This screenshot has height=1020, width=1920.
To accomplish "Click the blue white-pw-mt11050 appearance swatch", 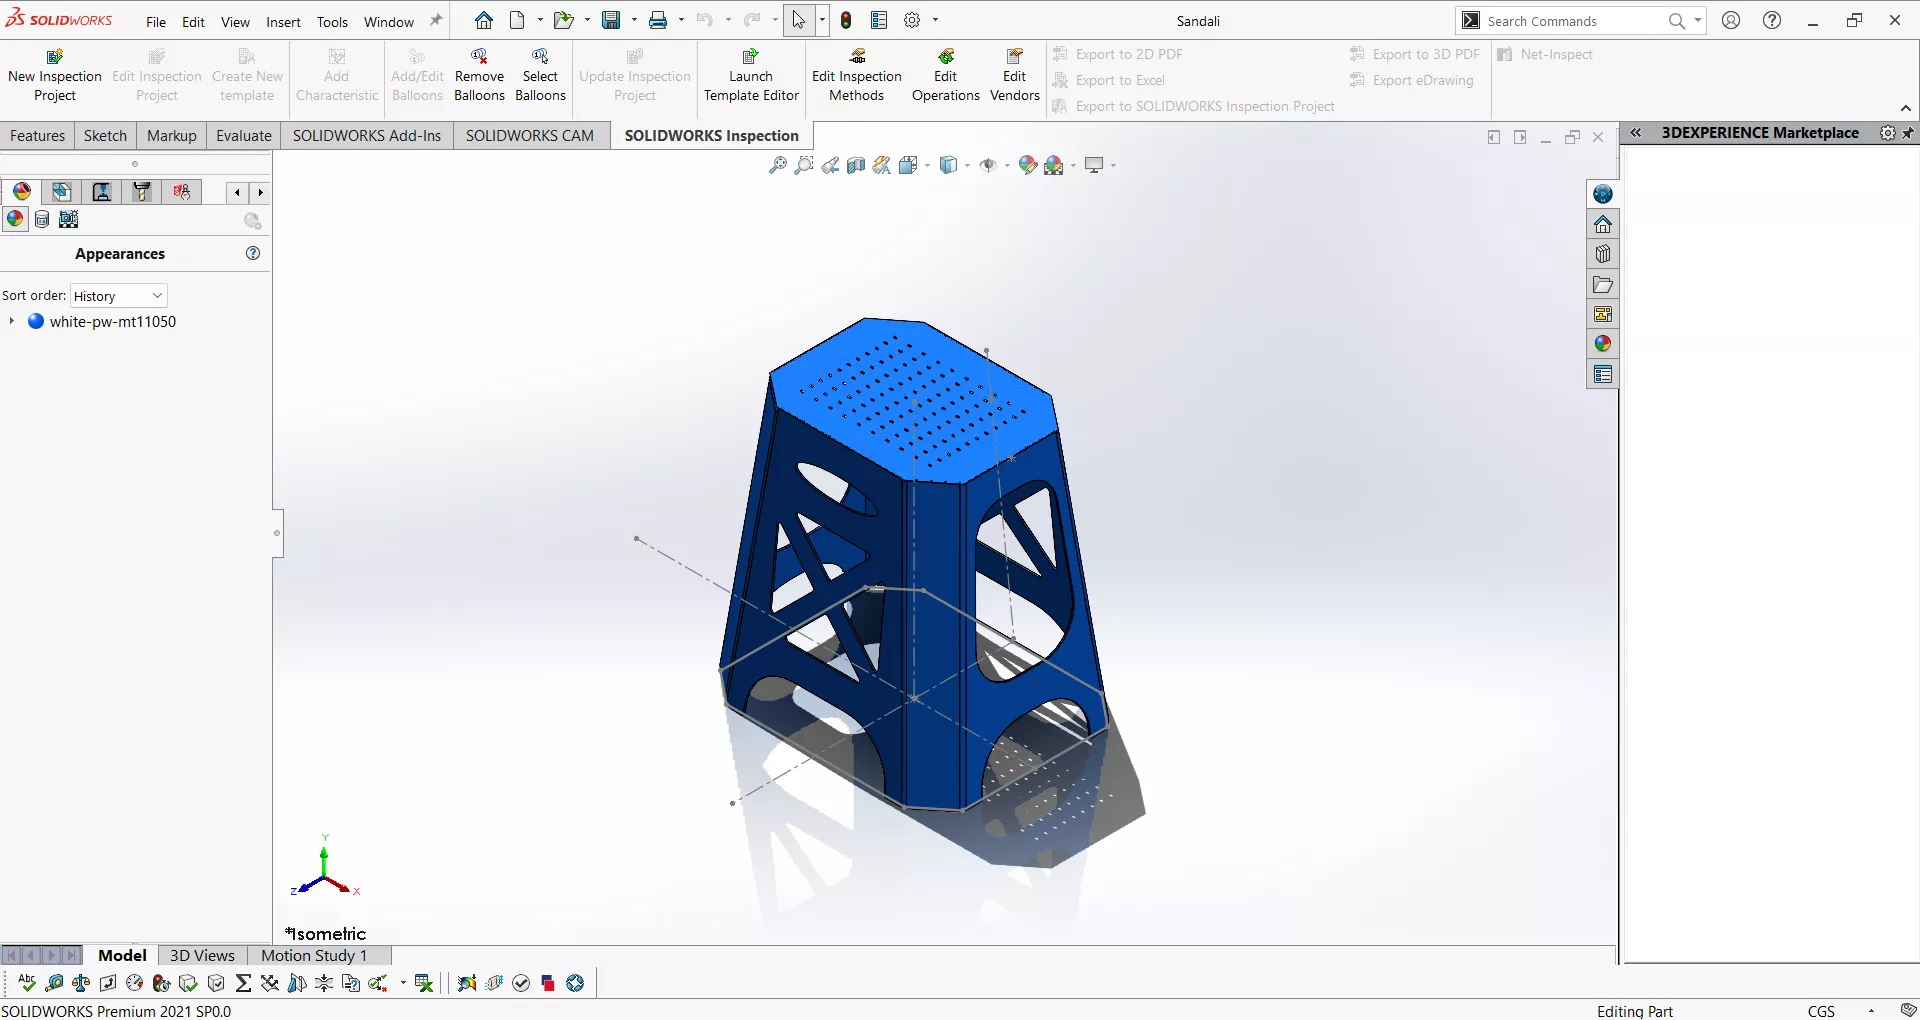I will point(36,322).
